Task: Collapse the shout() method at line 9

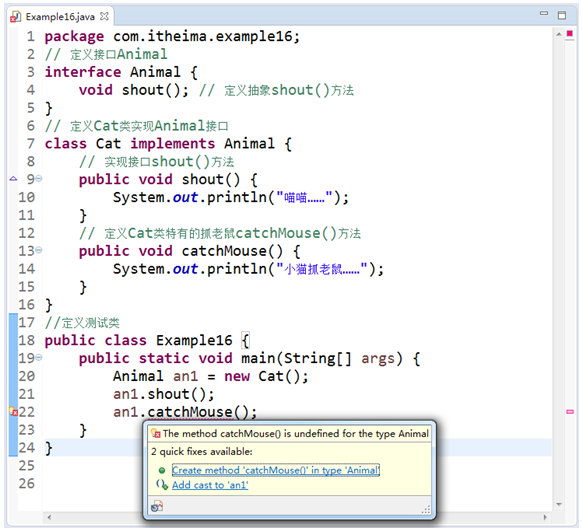Action: pos(39,179)
